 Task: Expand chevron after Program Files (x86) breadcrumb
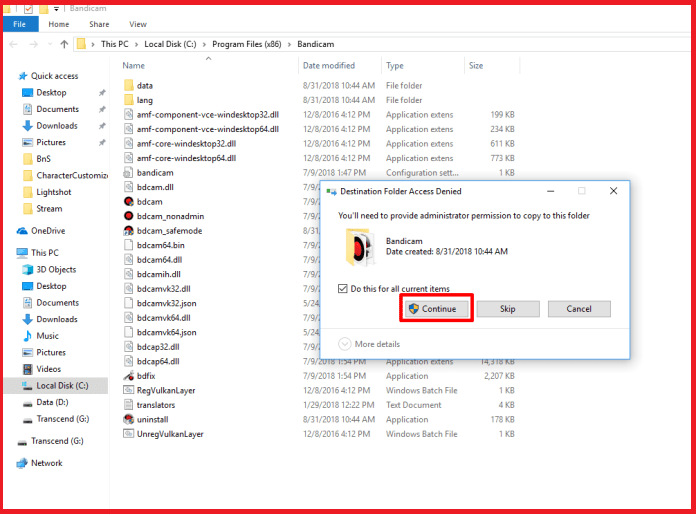tap(289, 44)
